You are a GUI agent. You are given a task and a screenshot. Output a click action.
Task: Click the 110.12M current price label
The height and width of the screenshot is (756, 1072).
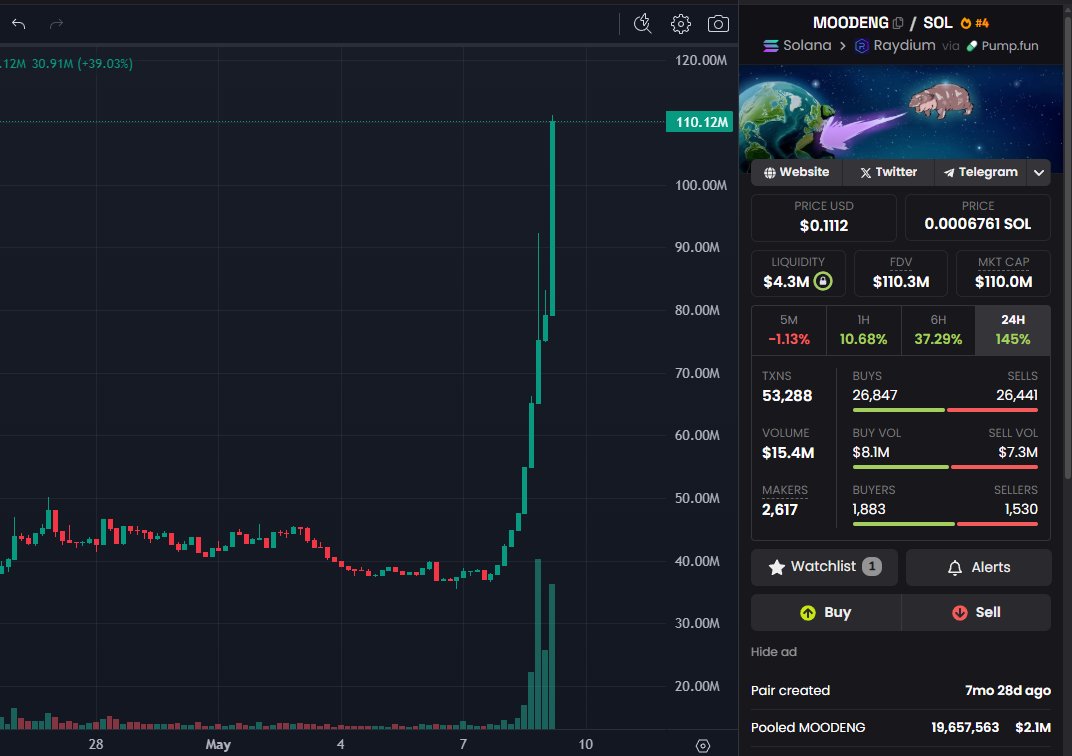[699, 122]
